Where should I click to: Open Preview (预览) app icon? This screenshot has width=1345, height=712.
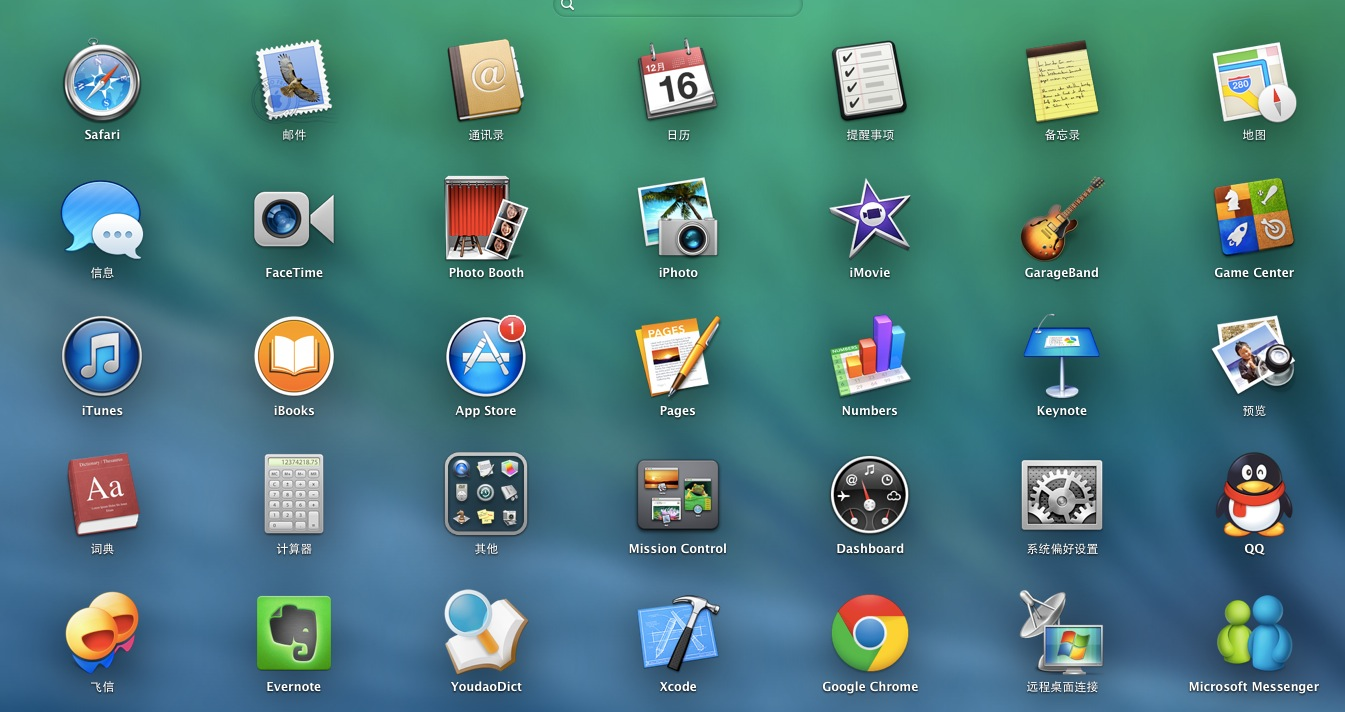pyautogui.click(x=1254, y=357)
